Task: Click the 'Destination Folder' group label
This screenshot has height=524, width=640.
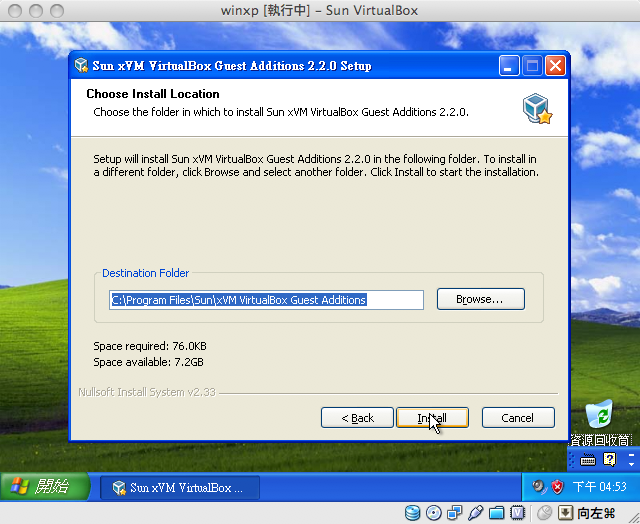Action: click(x=145, y=273)
